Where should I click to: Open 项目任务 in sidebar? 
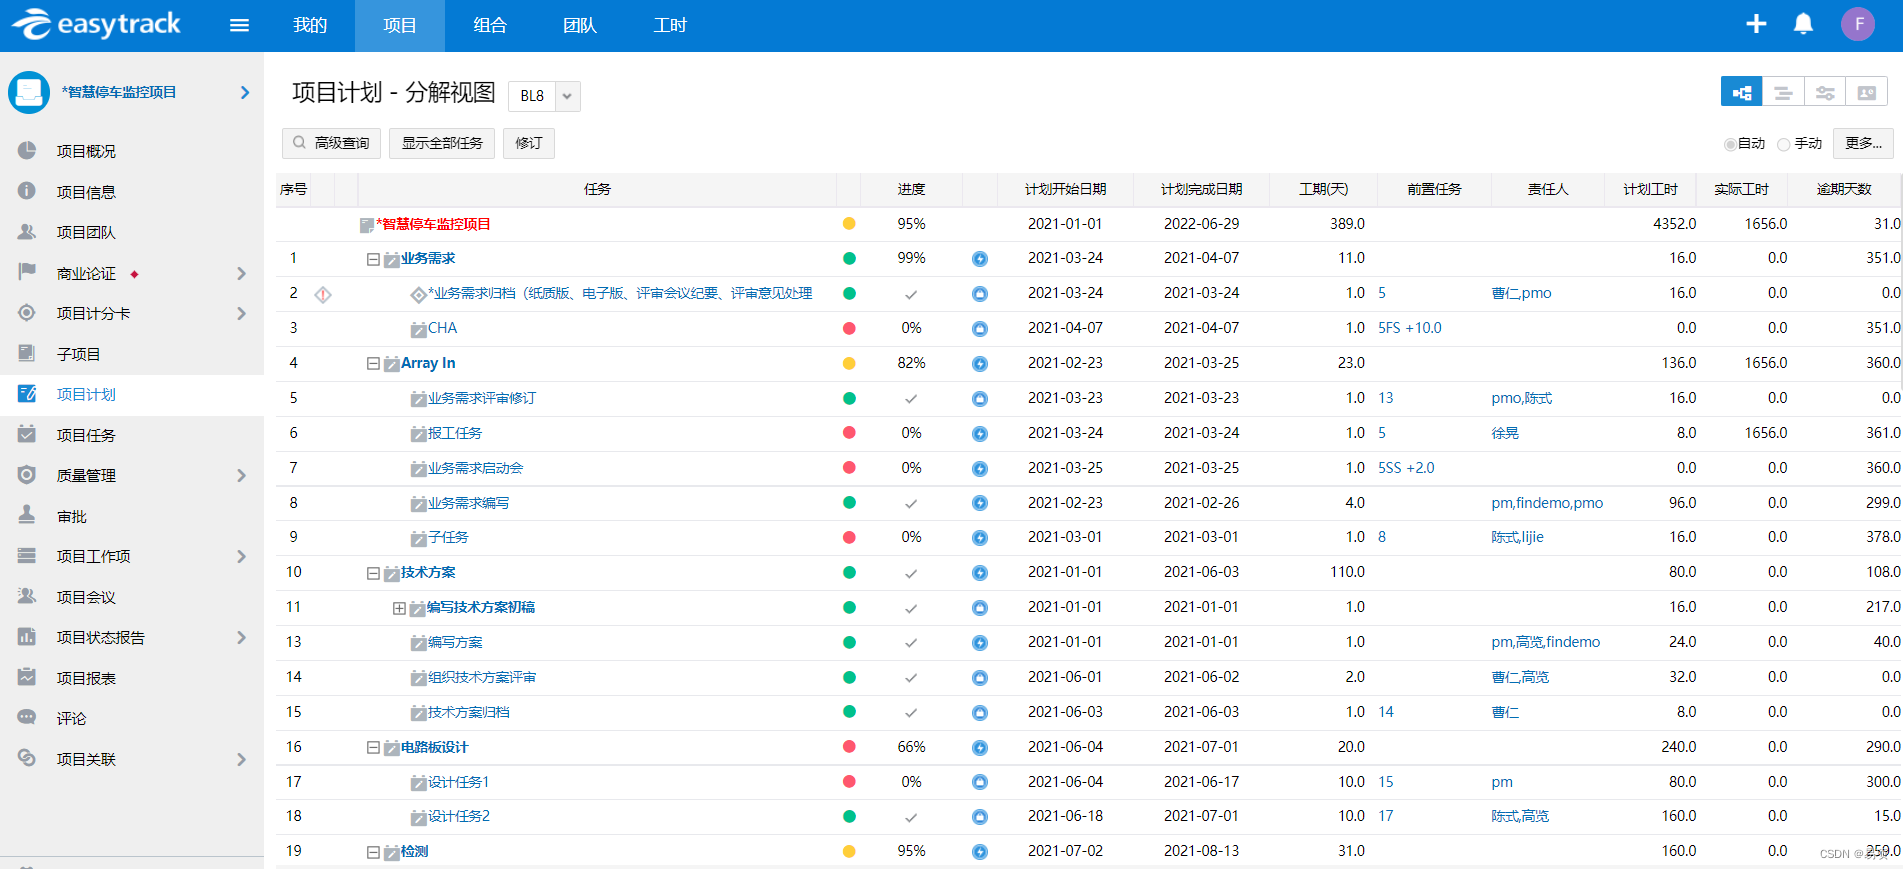132,435
